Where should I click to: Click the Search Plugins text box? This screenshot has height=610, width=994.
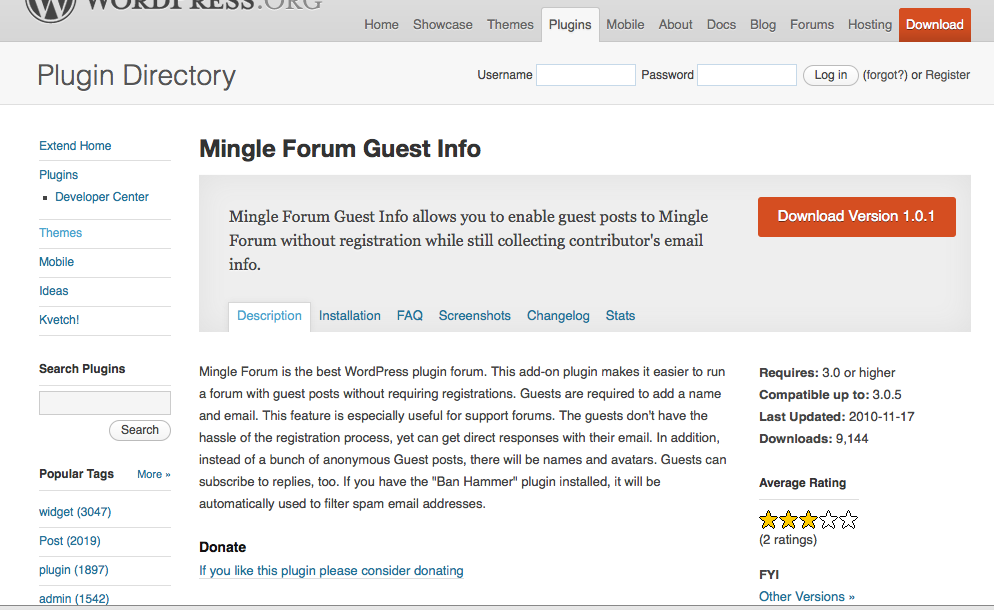pyautogui.click(x=105, y=403)
